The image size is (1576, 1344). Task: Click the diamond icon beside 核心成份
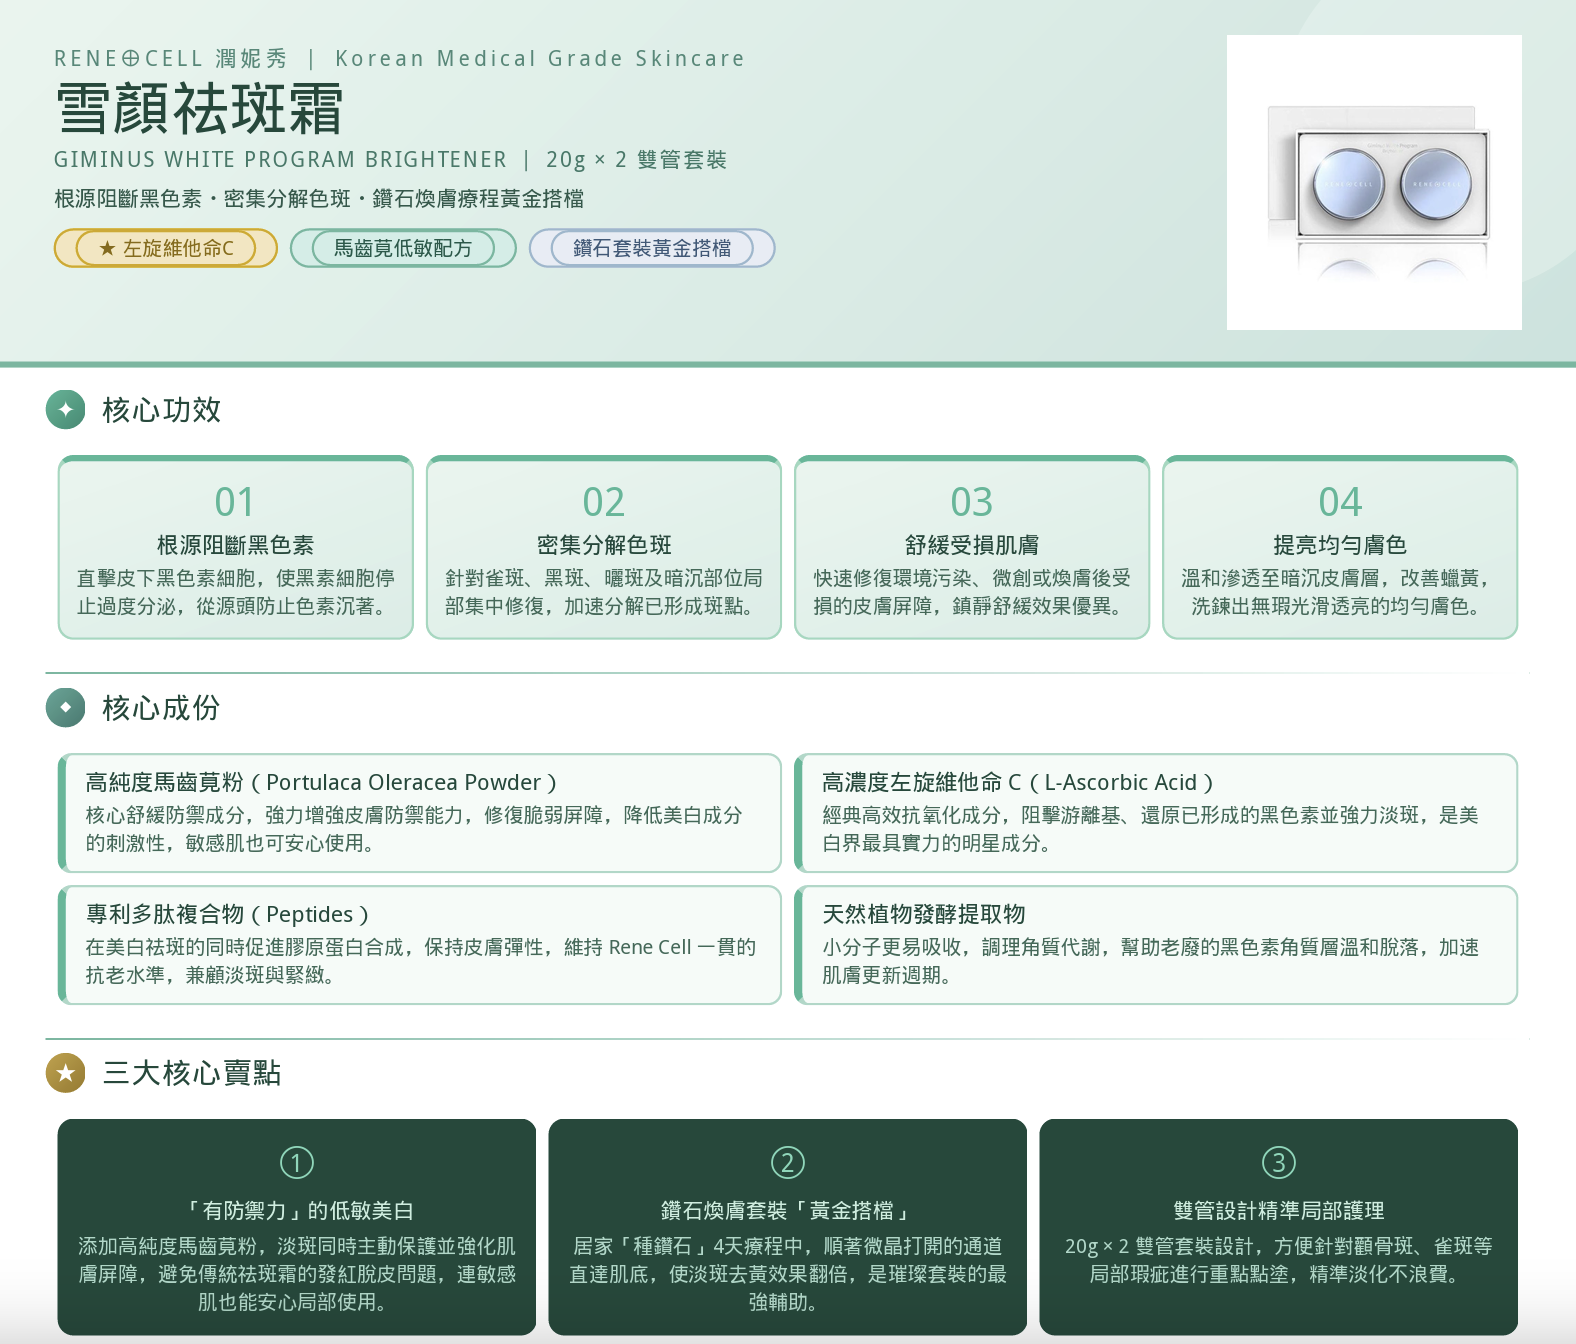(x=66, y=707)
